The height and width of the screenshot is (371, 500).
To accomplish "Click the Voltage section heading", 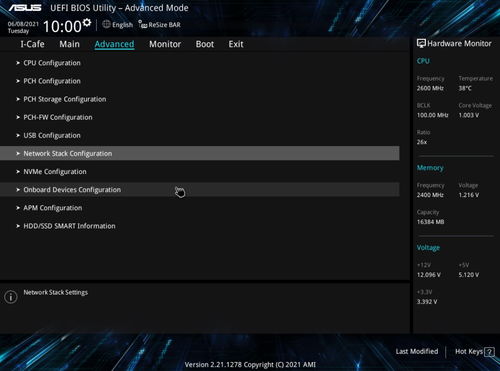I will [428, 248].
